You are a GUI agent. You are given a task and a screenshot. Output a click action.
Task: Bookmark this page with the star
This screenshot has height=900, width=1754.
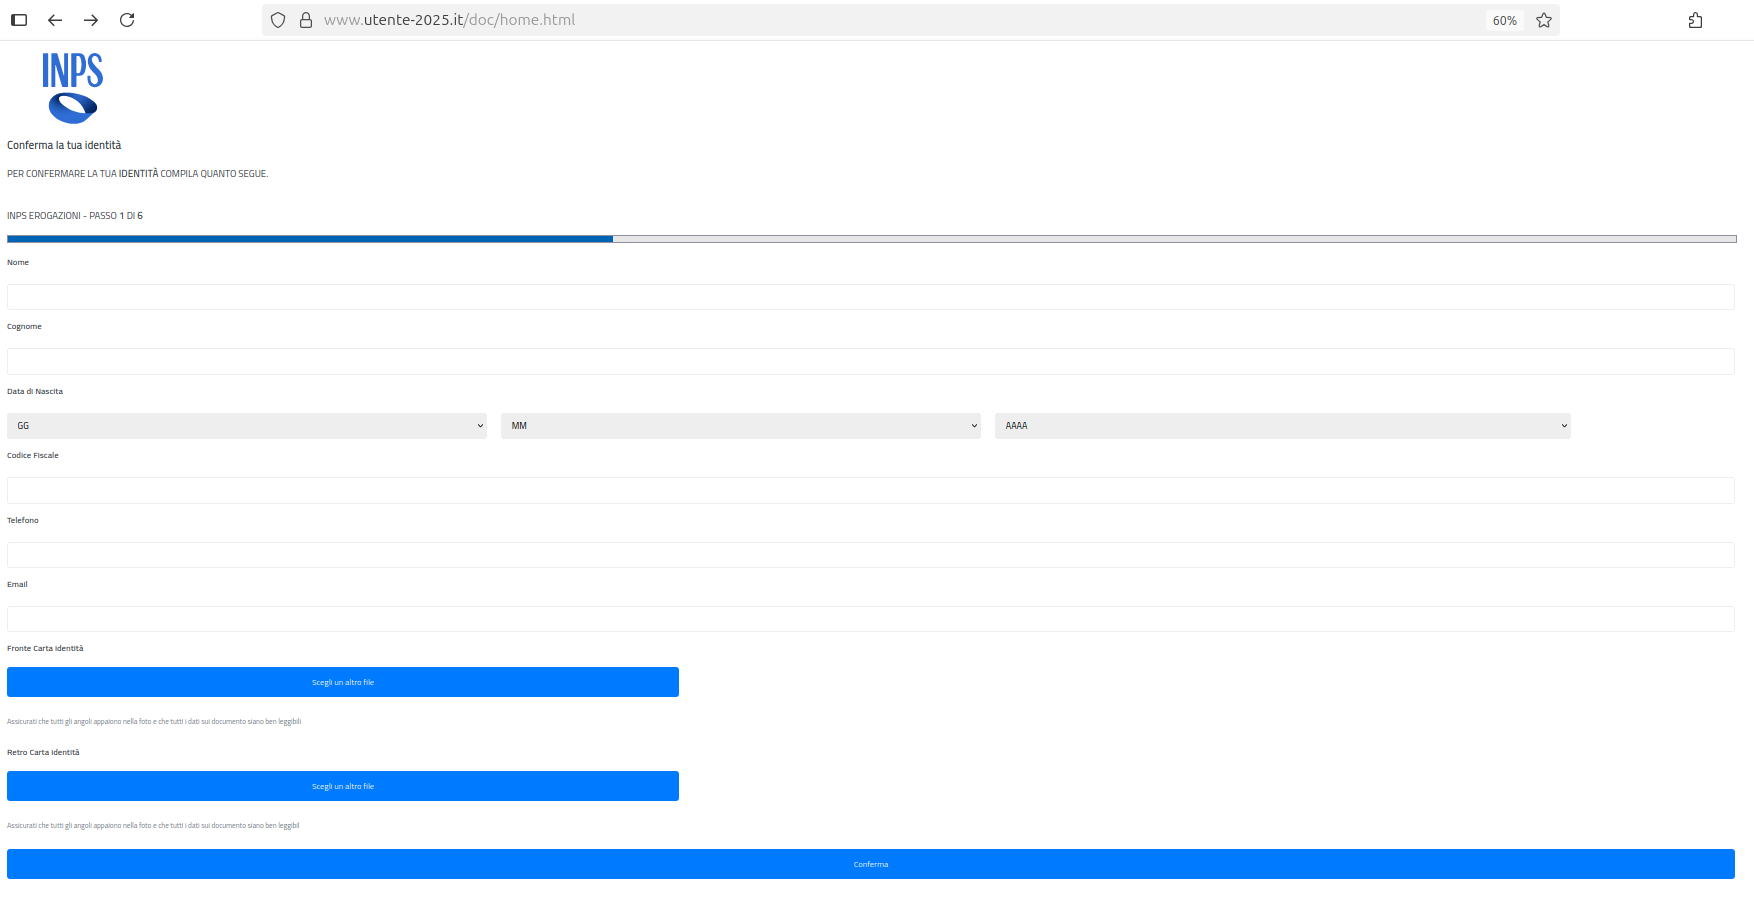pos(1544,20)
